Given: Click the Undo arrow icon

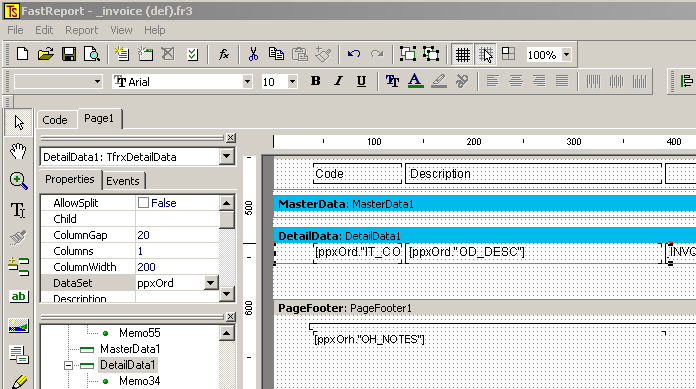Looking at the screenshot, I should pyautogui.click(x=354, y=54).
